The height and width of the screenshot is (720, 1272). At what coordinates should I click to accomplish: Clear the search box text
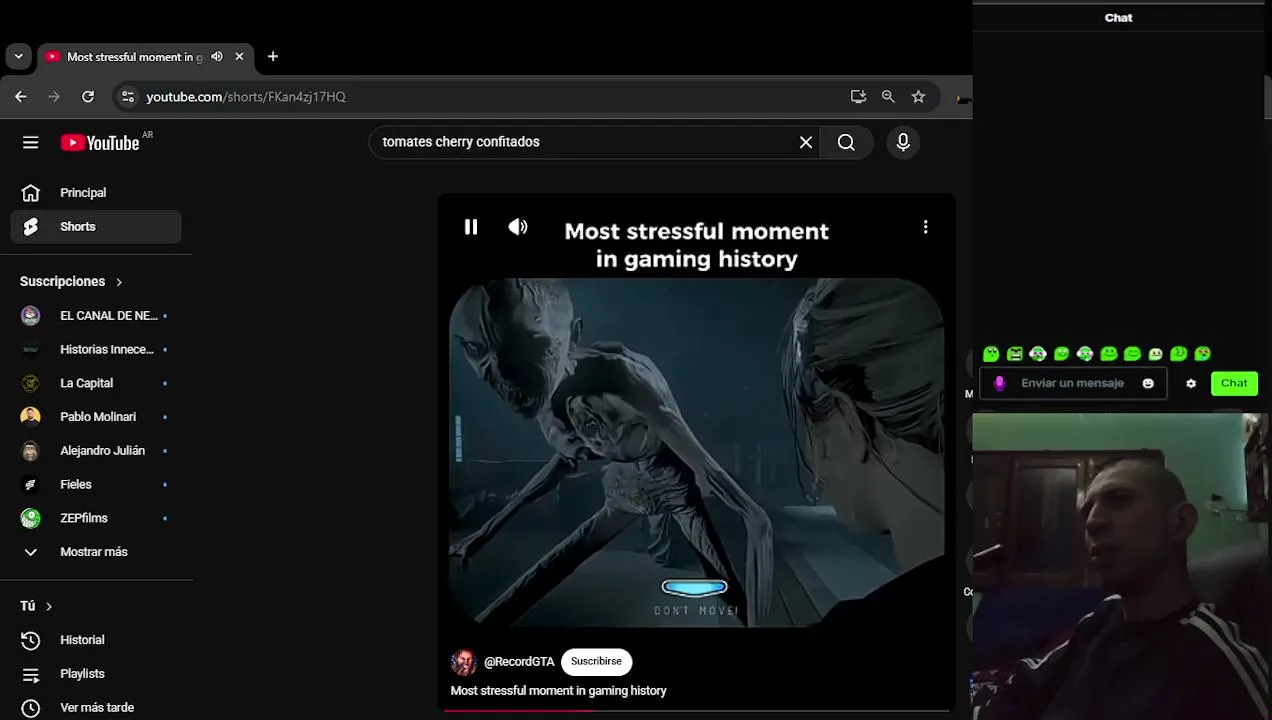coord(806,142)
